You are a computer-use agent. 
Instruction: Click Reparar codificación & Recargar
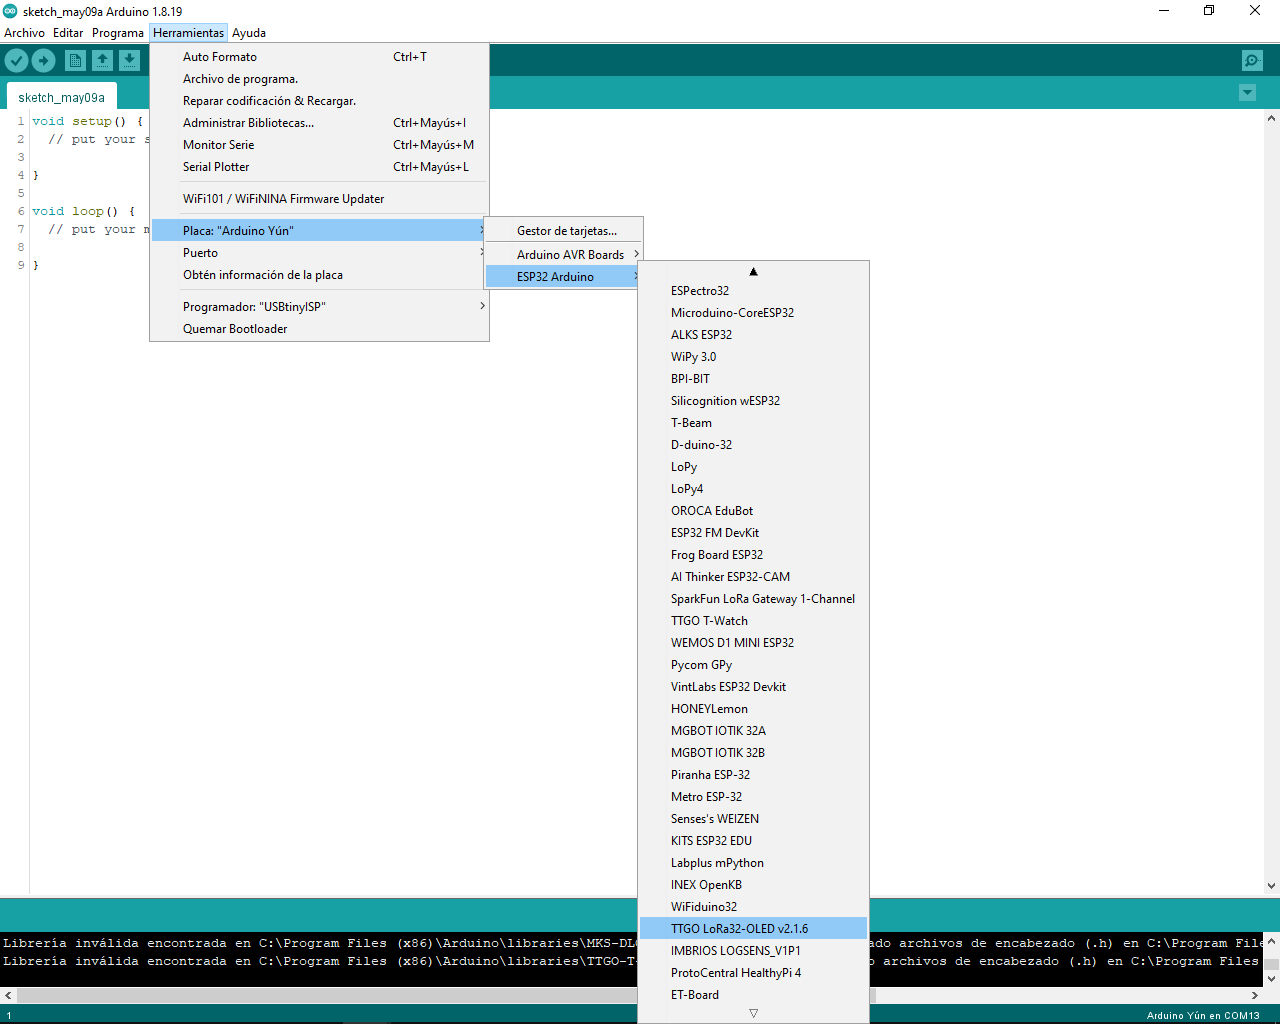point(319,101)
